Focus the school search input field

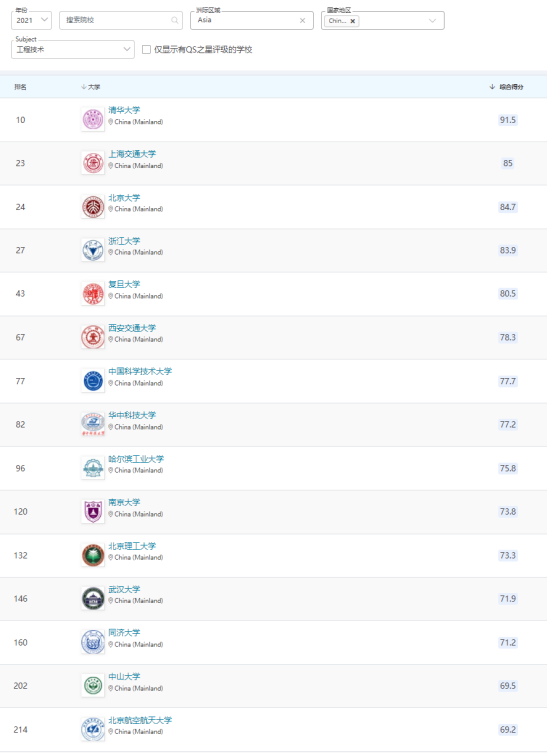tap(121, 20)
